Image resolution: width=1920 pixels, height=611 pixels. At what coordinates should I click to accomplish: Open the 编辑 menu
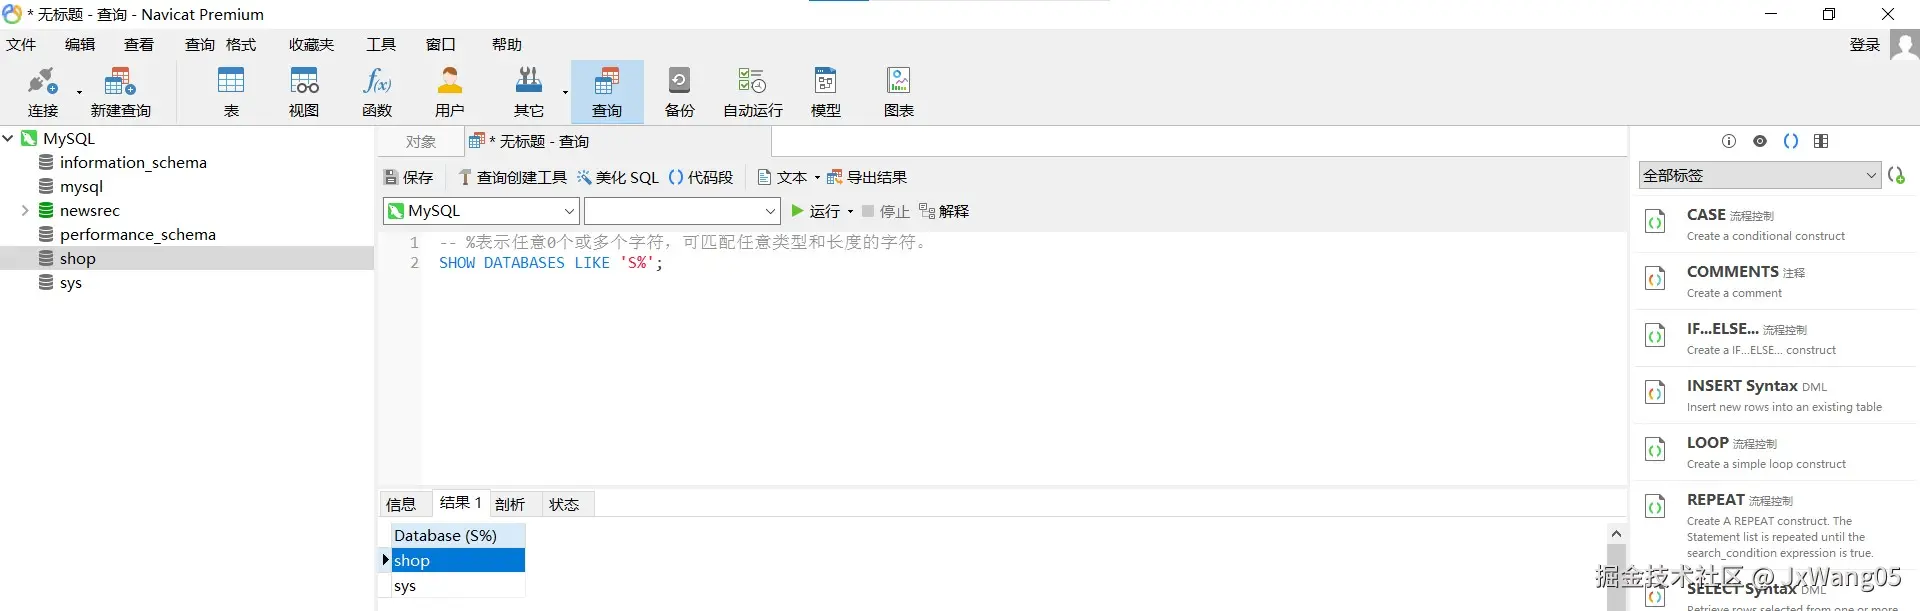click(80, 45)
